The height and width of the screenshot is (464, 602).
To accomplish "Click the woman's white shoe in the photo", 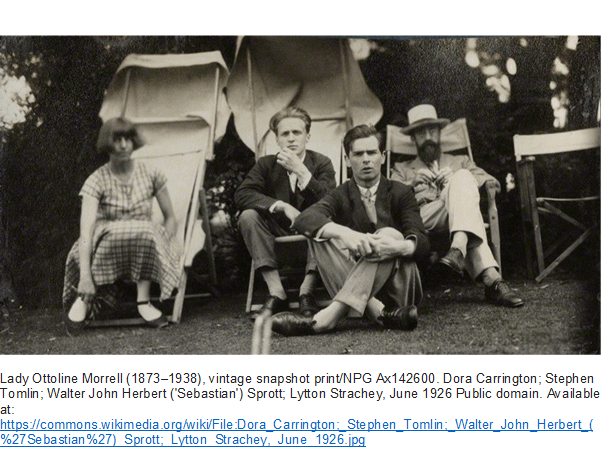I will pos(78,310).
